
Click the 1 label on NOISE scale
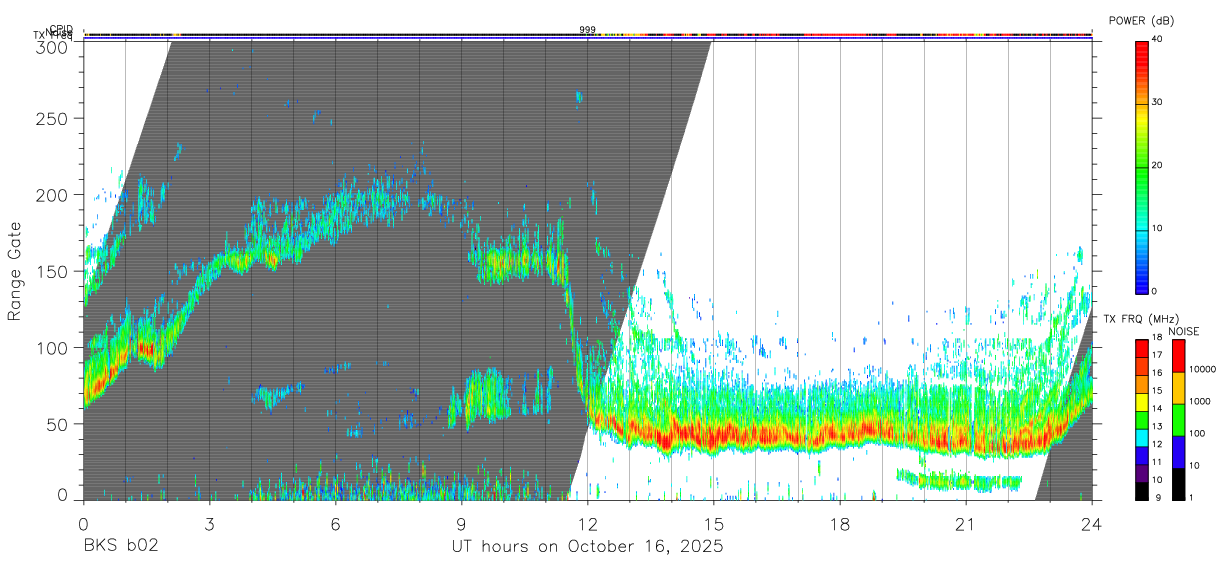(x=1191, y=497)
